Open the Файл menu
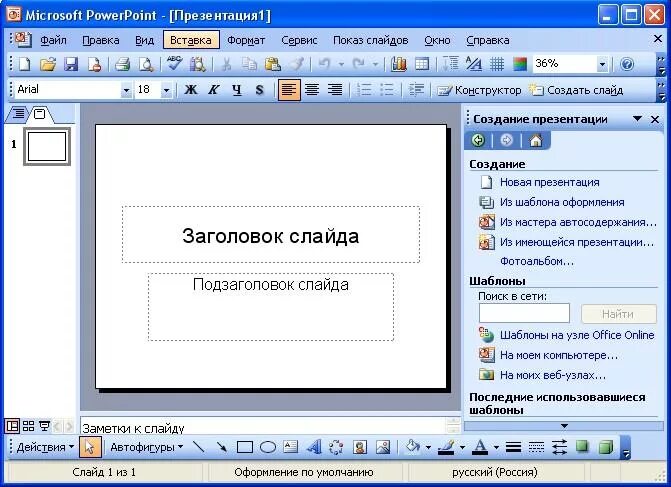This screenshot has width=671, height=487. [53, 40]
